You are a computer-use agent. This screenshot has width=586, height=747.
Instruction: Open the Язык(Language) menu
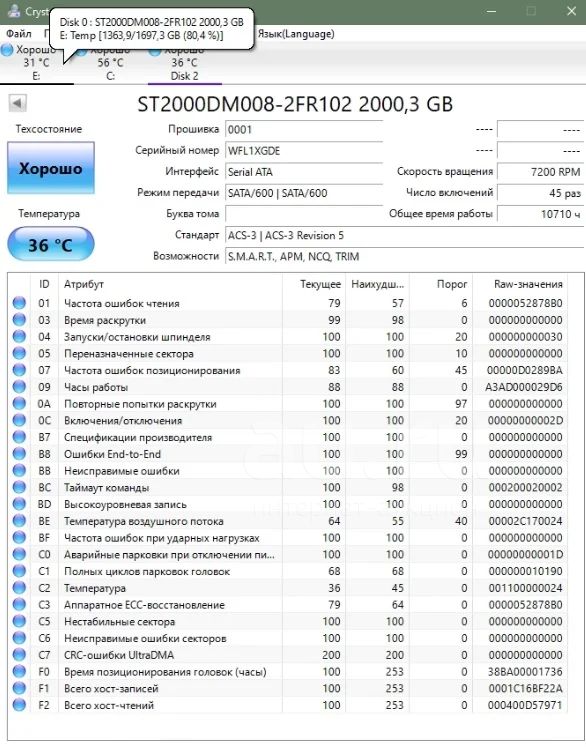pyautogui.click(x=296, y=34)
